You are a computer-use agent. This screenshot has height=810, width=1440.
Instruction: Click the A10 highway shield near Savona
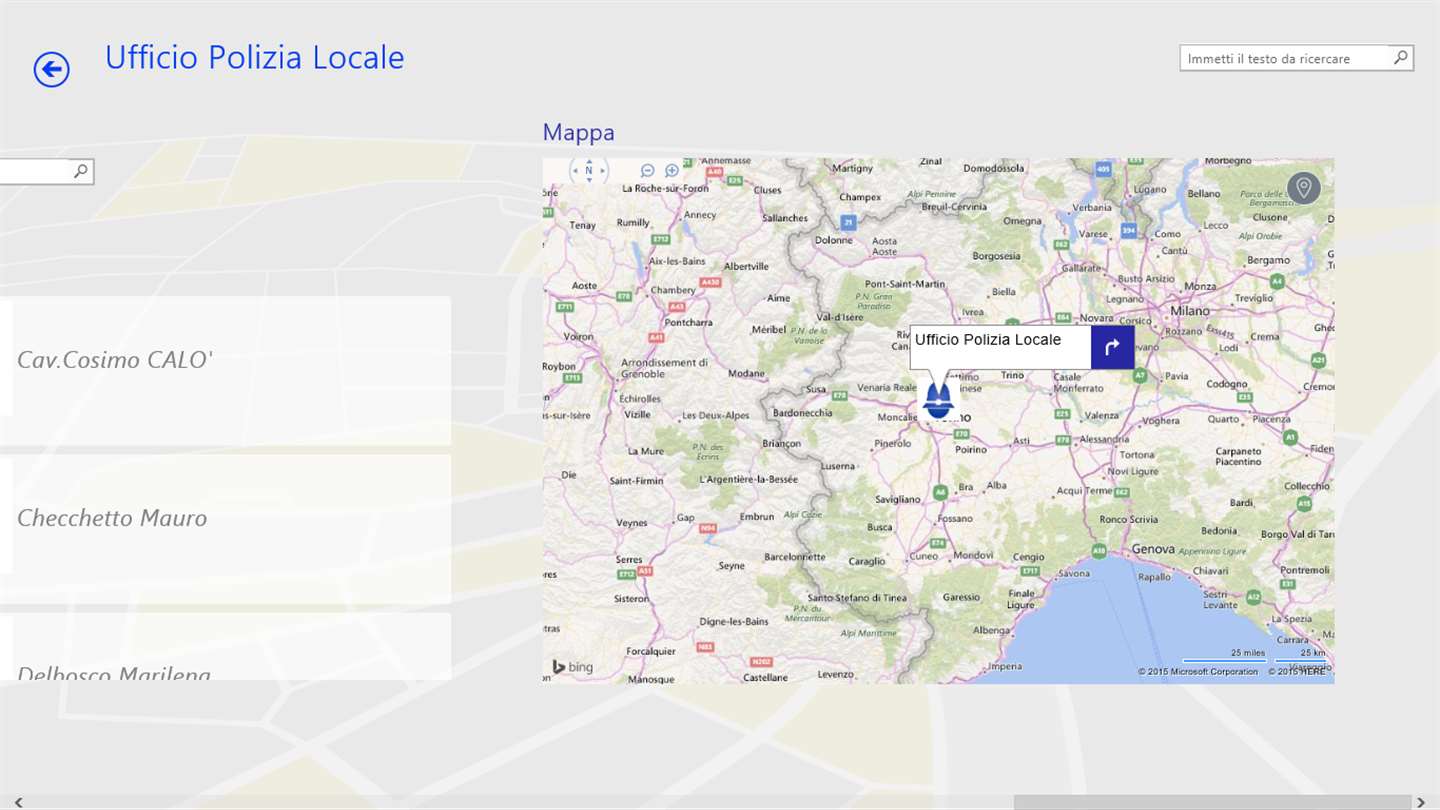1099,551
